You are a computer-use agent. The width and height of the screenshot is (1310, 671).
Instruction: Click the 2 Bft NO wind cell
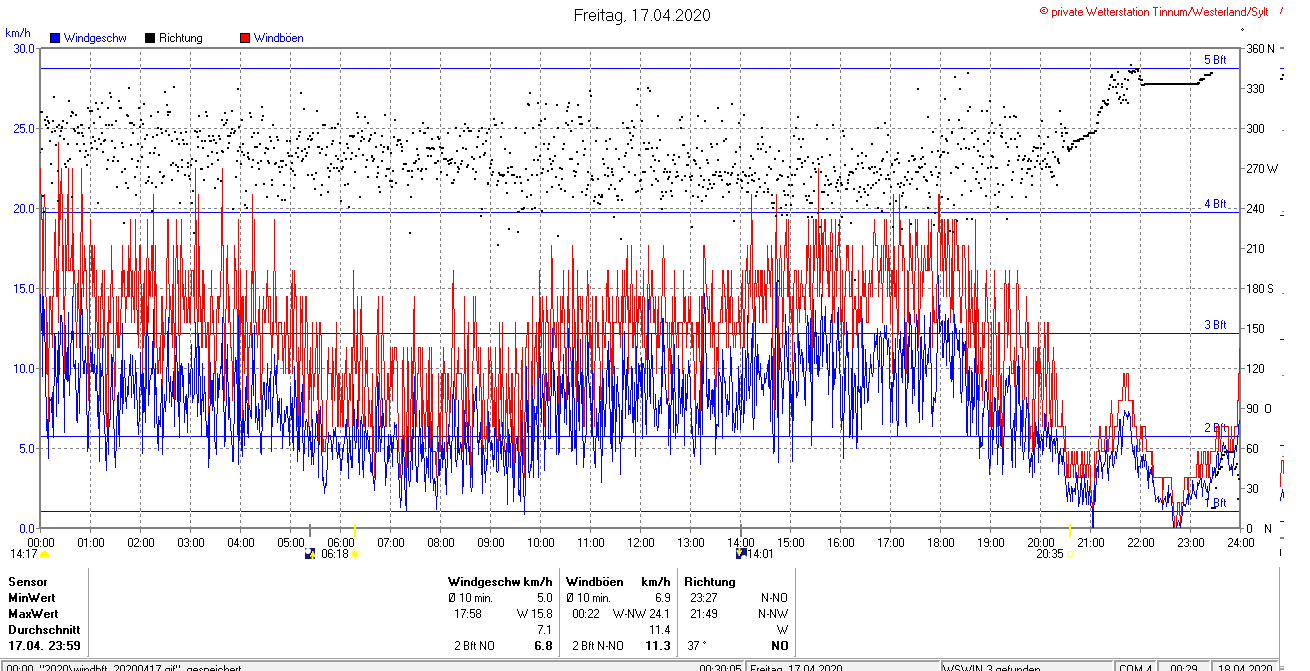point(474,646)
